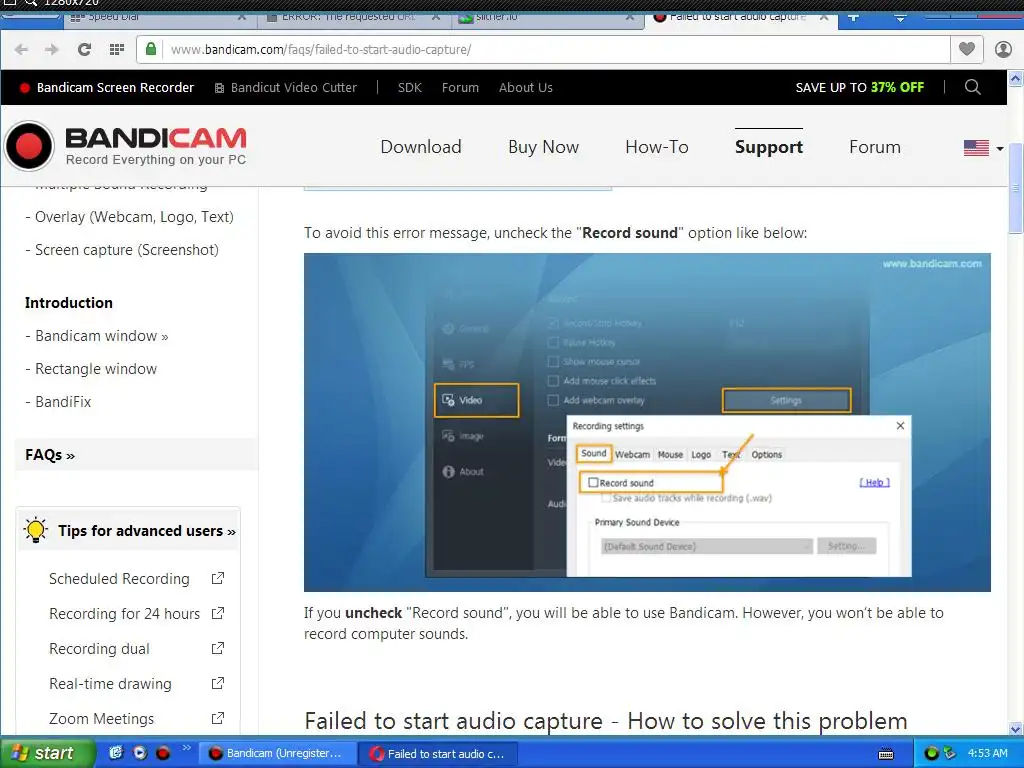Click the system tray keyboard icon
Image resolution: width=1024 pixels, height=768 pixels.
click(x=886, y=754)
